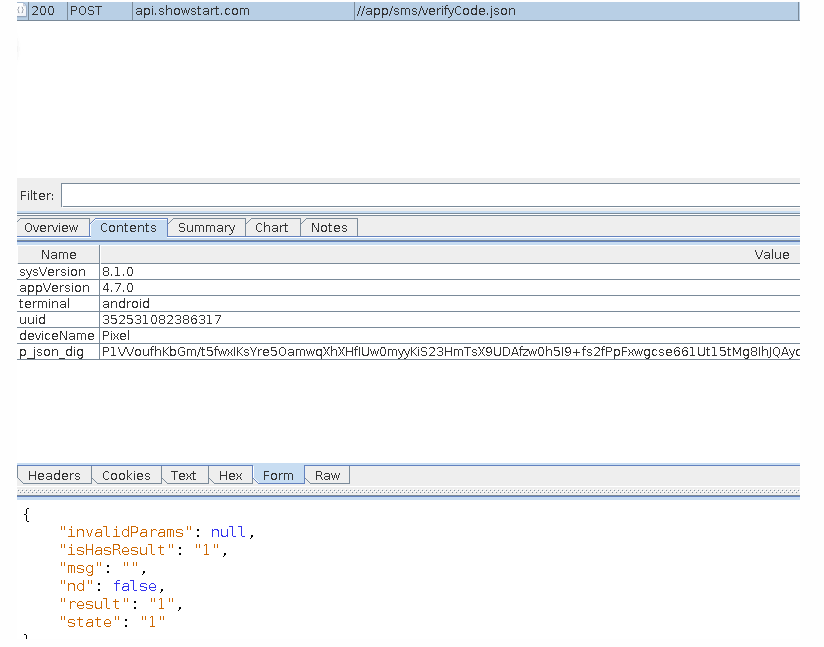The image size is (824, 647).
Task: Select the sysVersion parameter row
Action: (408, 272)
